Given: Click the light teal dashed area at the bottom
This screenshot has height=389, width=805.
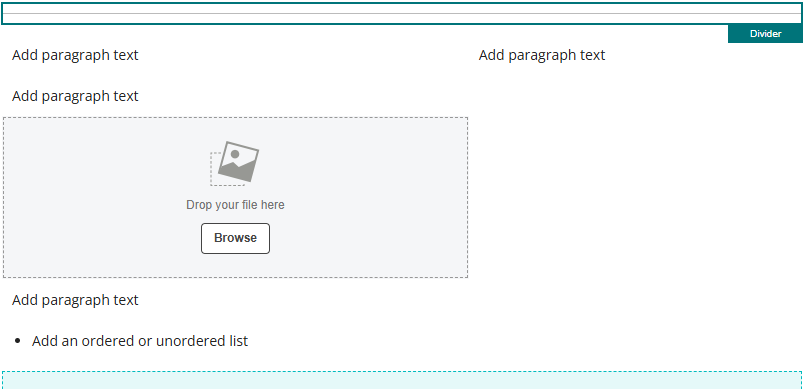Looking at the screenshot, I should coord(402,380).
